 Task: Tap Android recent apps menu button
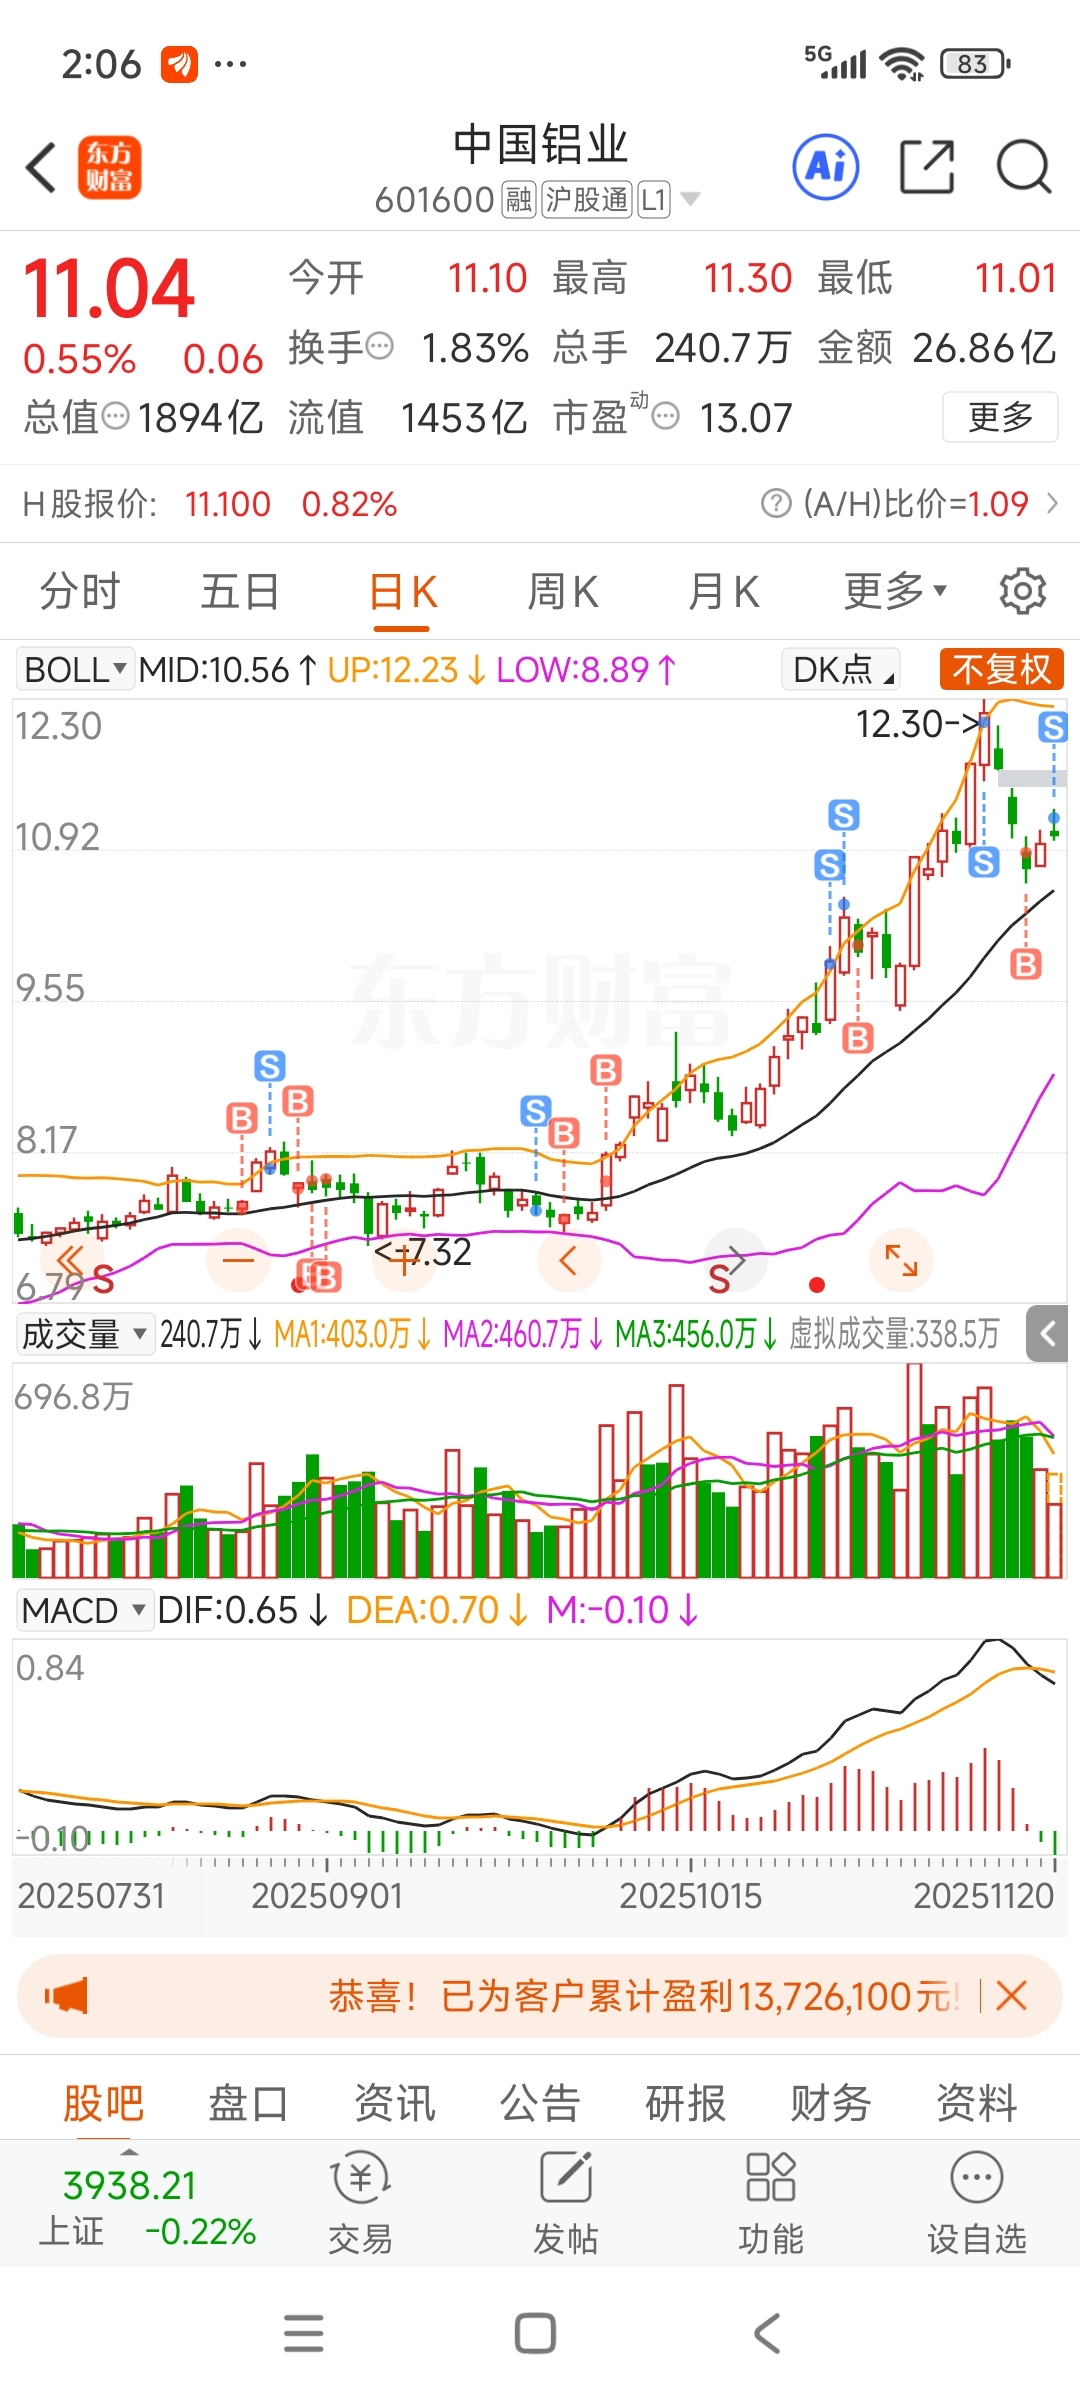pyautogui.click(x=304, y=2334)
